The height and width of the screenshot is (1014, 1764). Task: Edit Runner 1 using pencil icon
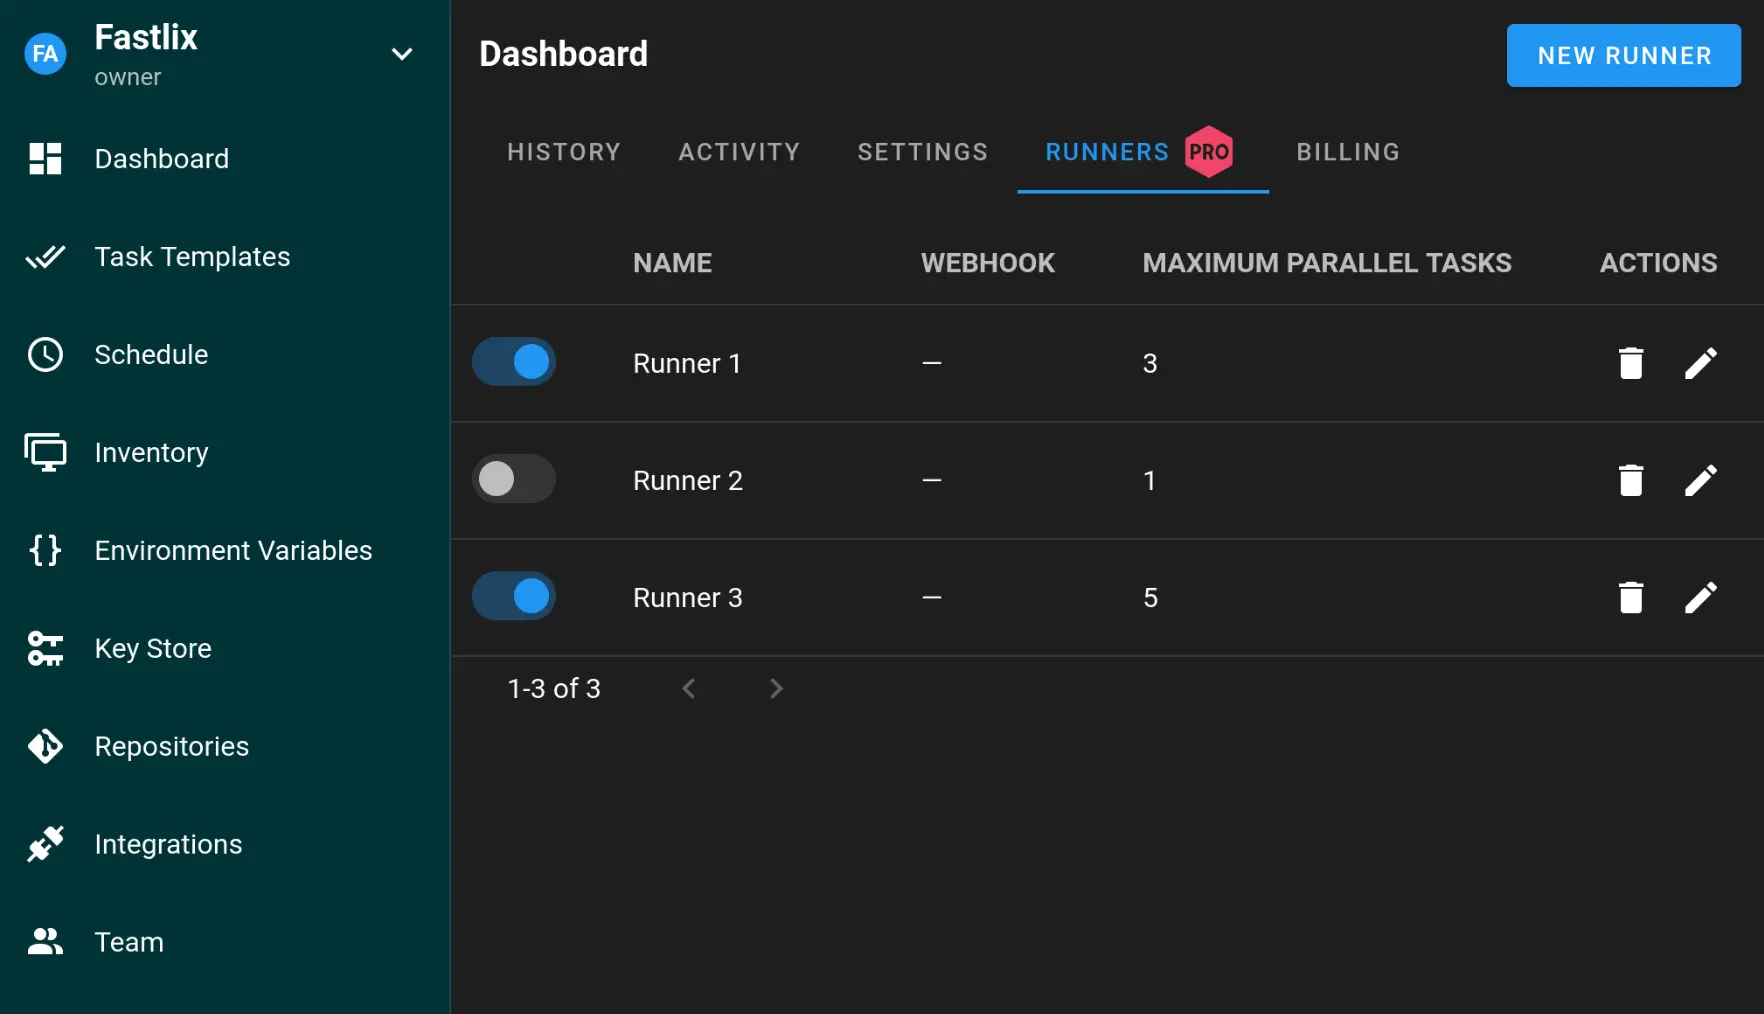1700,363
